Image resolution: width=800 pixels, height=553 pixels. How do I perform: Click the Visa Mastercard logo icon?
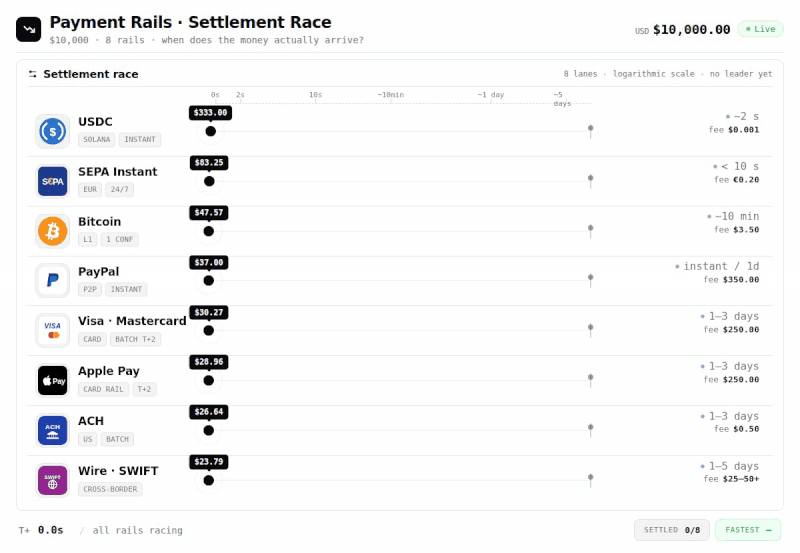coord(53,331)
